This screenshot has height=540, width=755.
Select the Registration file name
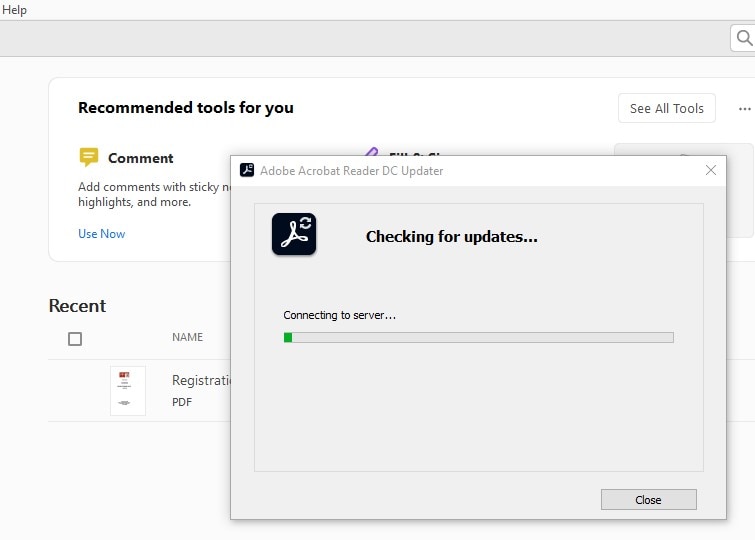pyautogui.click(x=201, y=380)
